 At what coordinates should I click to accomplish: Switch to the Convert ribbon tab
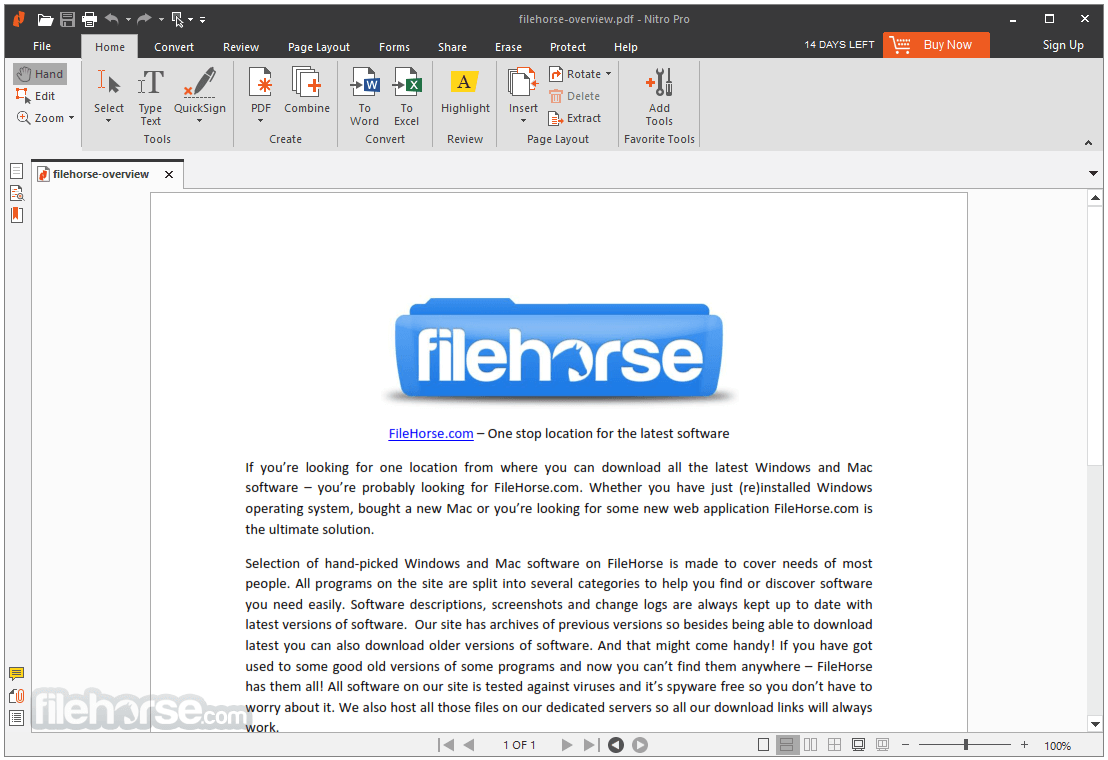pos(173,46)
